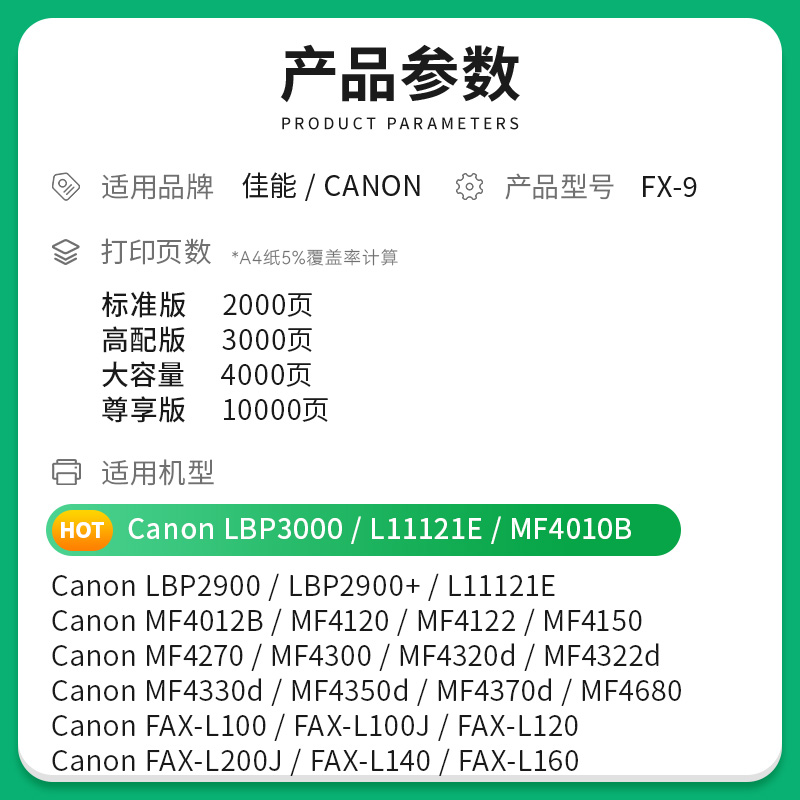Click the stacked layers icon beside 打印页数
This screenshot has width=800, height=800.
point(66,252)
